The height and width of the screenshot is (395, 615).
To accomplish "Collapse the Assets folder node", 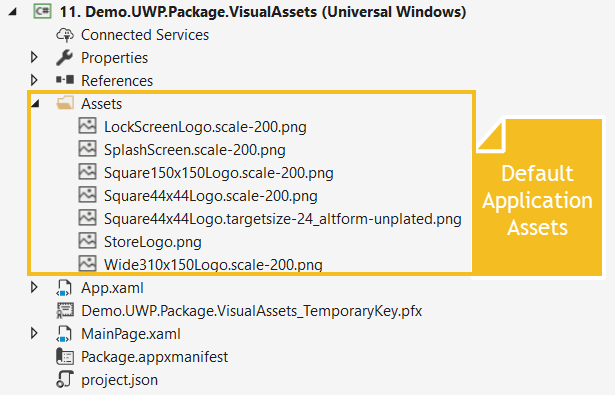I will 35,104.
